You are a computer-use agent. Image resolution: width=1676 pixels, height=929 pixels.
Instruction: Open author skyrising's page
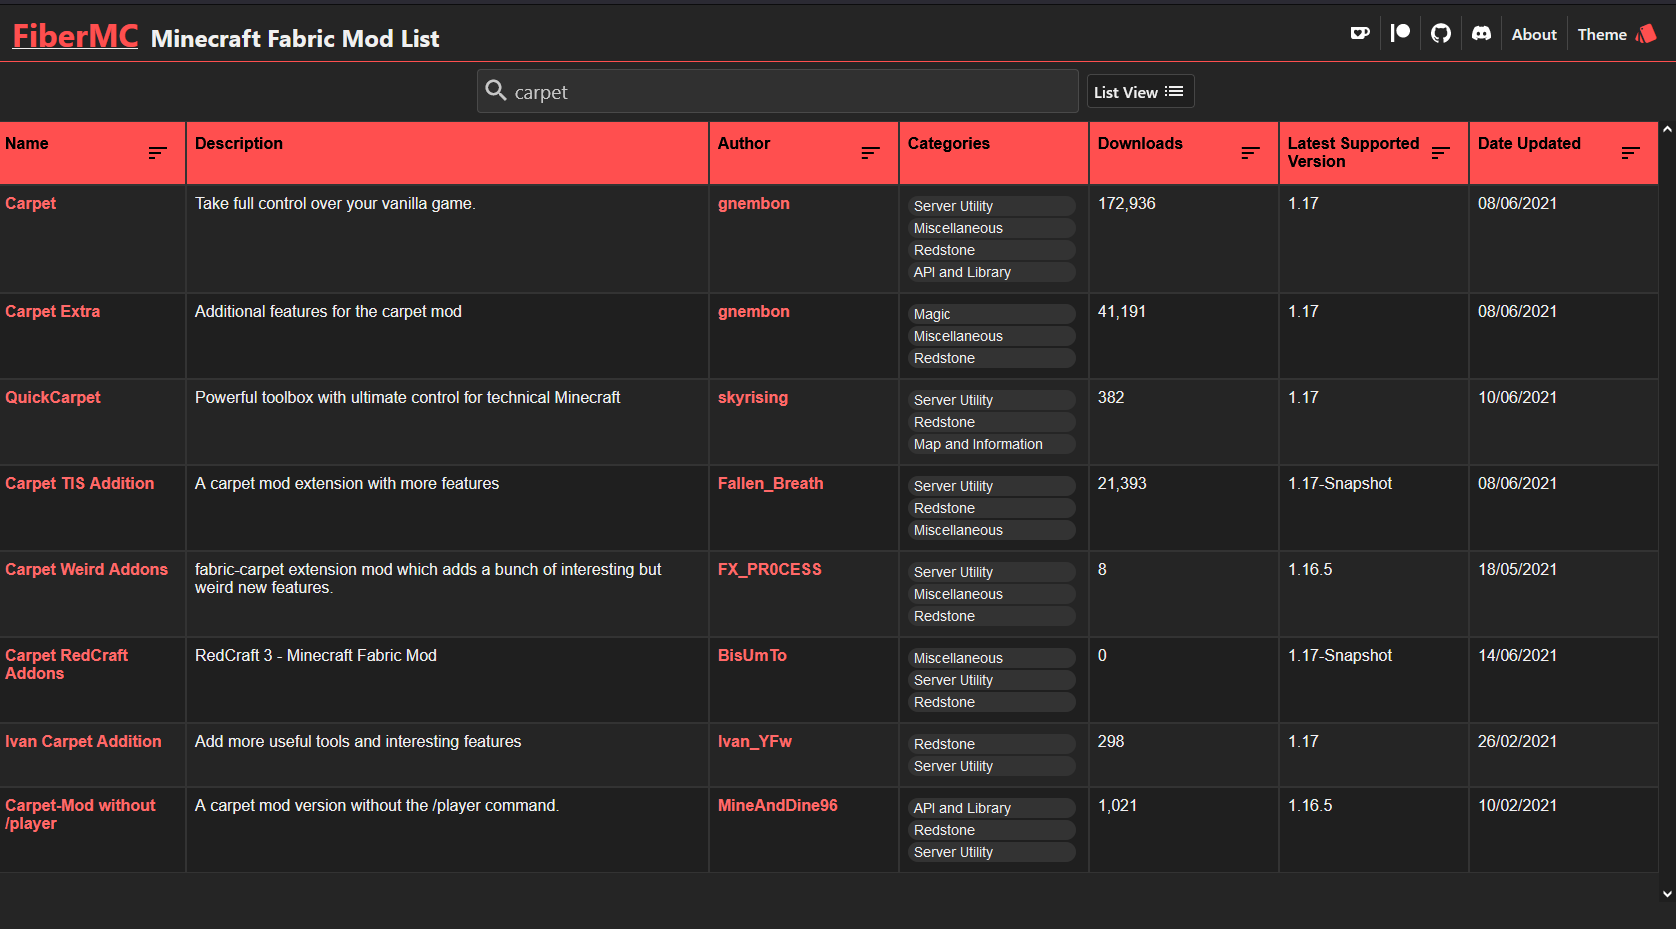pos(752,397)
